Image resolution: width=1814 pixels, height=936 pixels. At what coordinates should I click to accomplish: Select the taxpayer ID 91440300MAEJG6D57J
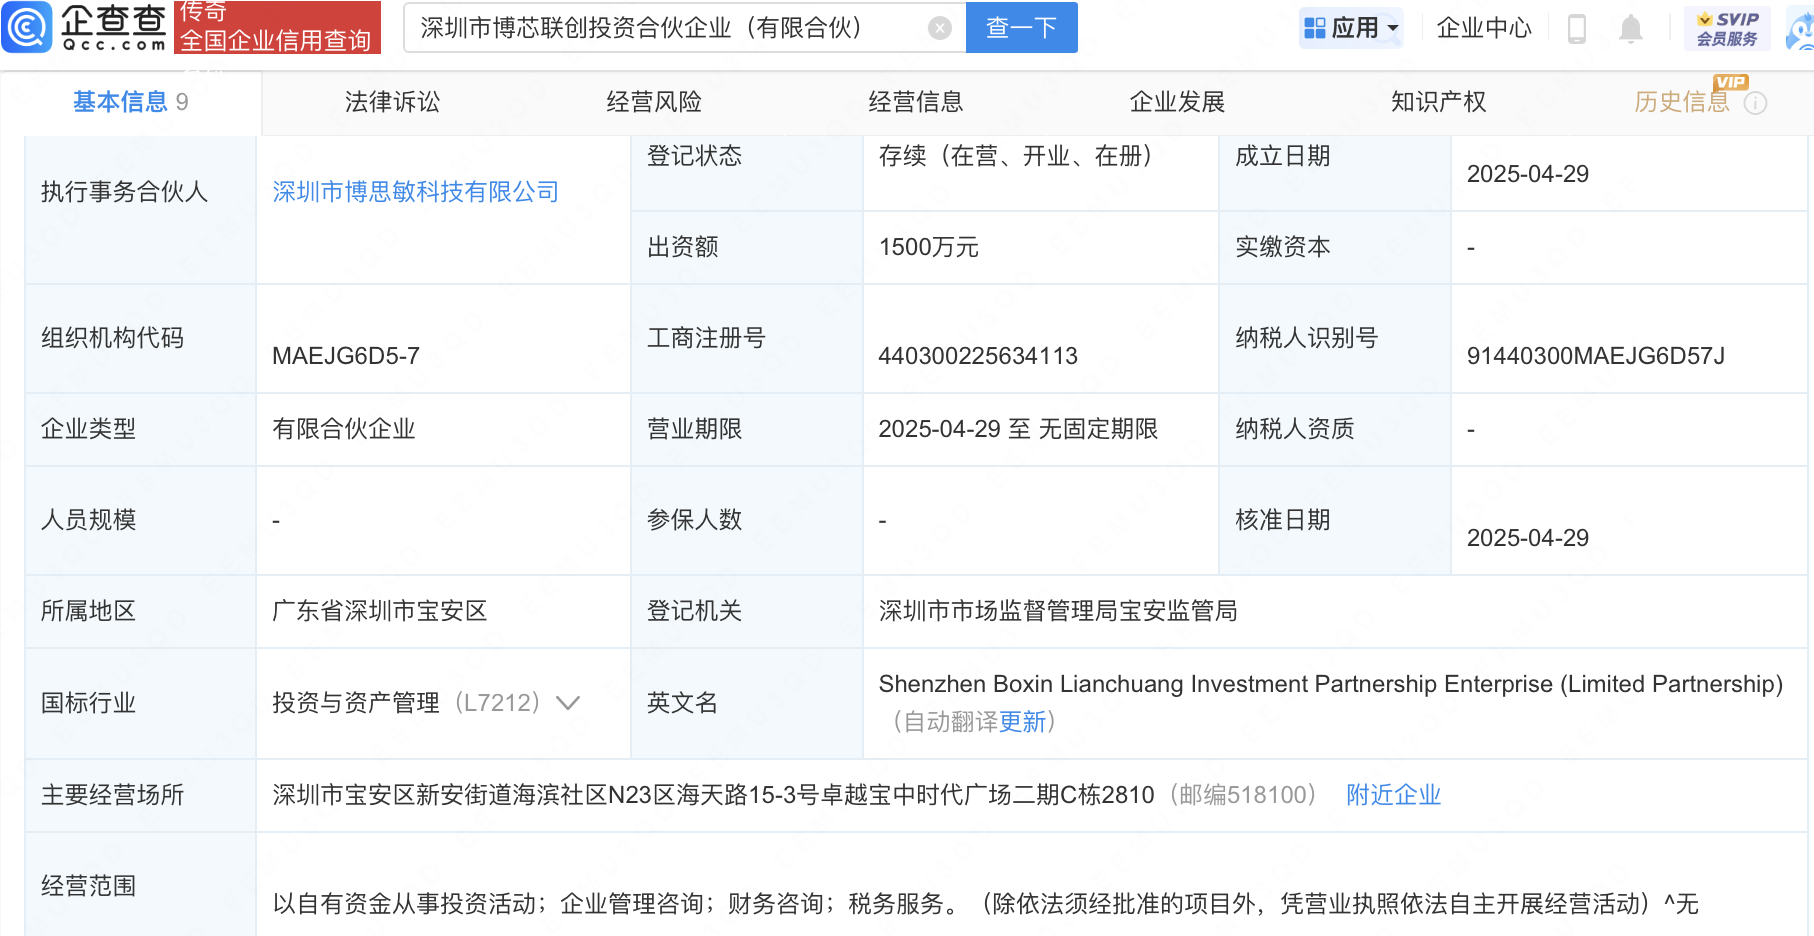[x=1595, y=356]
